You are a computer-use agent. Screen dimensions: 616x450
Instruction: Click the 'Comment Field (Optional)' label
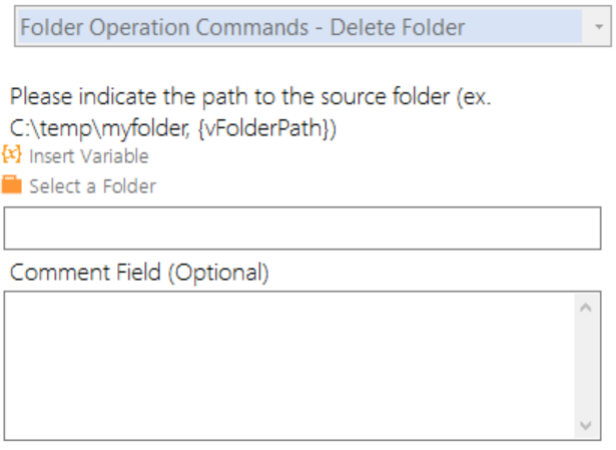tap(139, 272)
